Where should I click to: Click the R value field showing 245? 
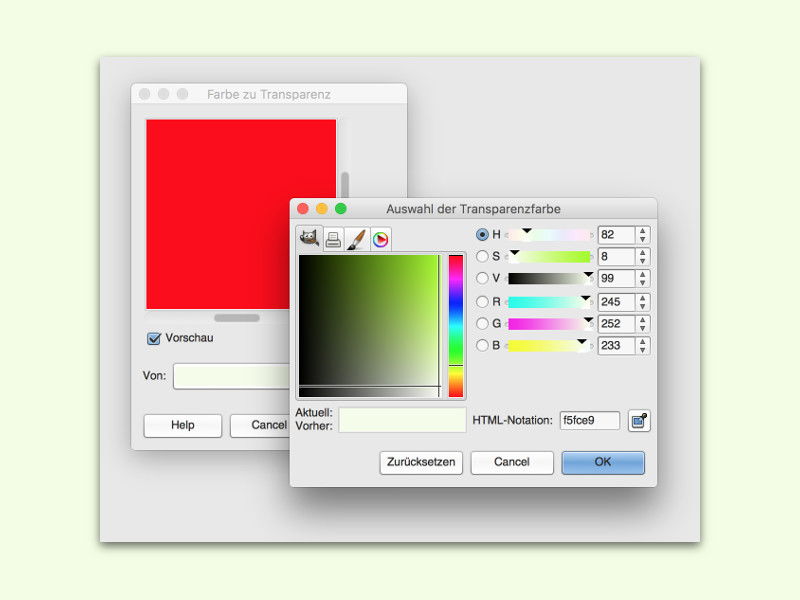(x=616, y=302)
